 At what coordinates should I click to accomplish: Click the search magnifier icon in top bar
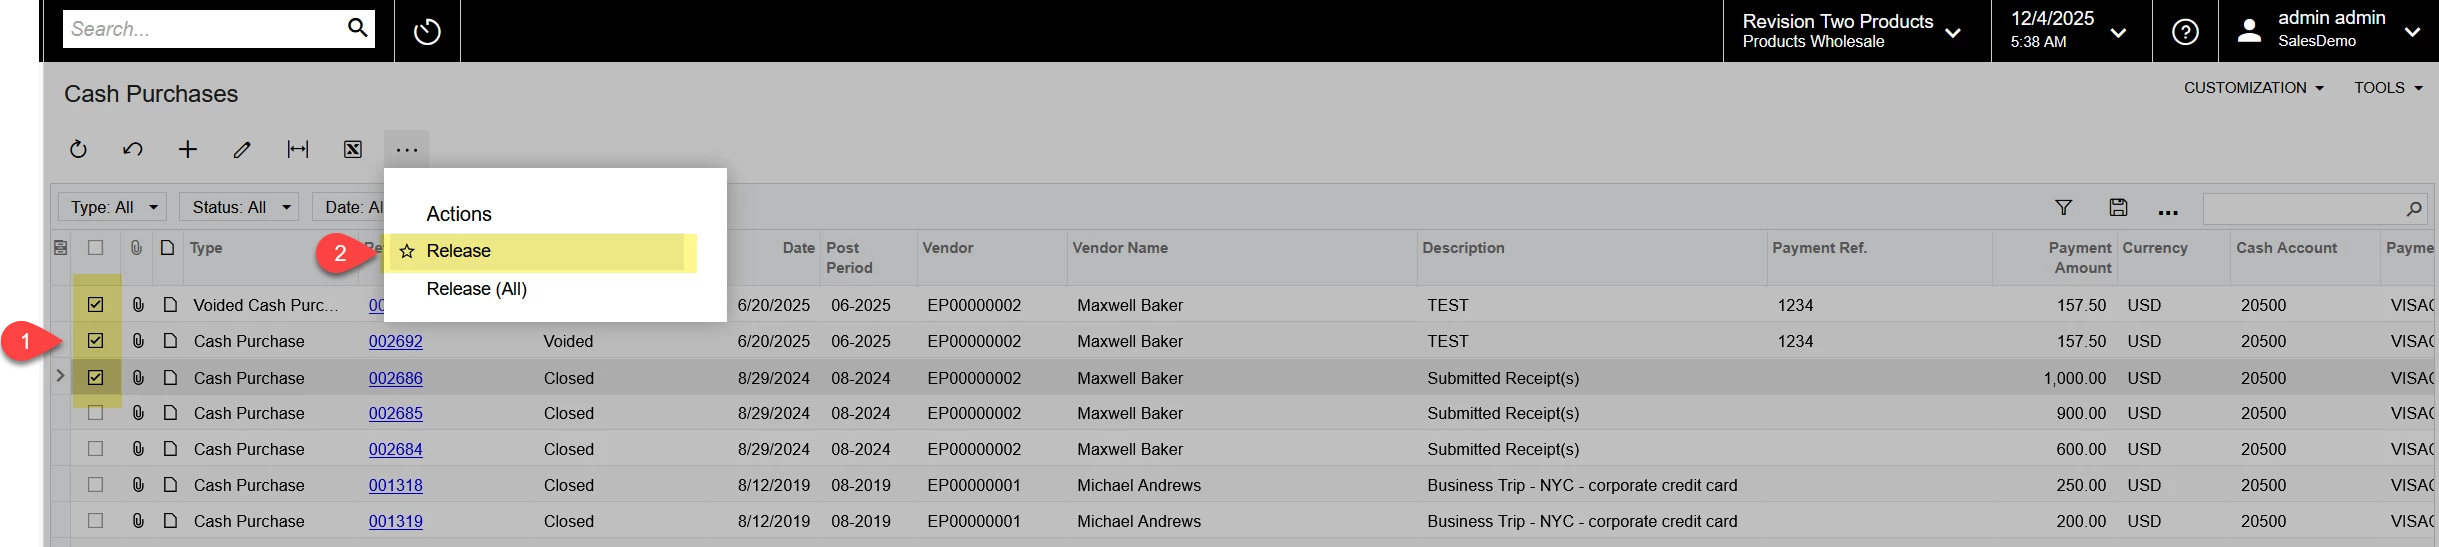pos(357,28)
